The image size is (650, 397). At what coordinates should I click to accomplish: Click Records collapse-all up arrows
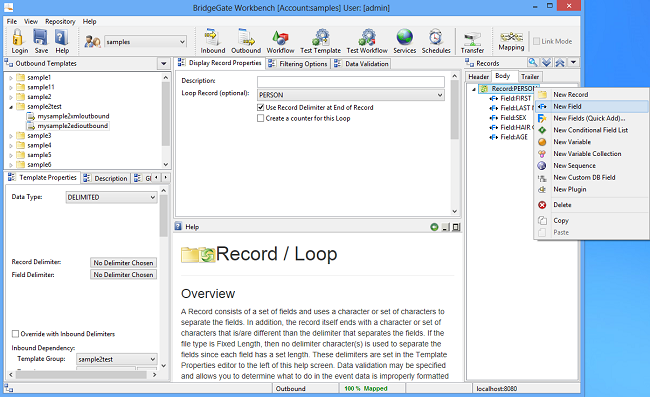560,63
